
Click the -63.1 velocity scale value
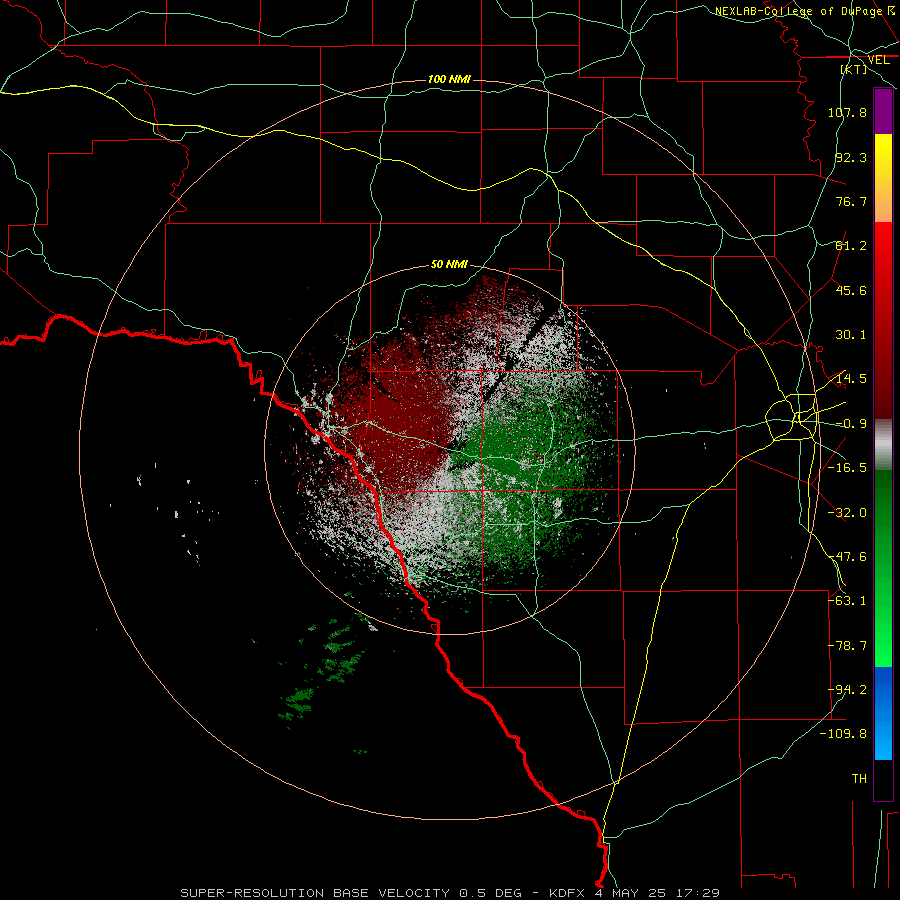coord(847,601)
